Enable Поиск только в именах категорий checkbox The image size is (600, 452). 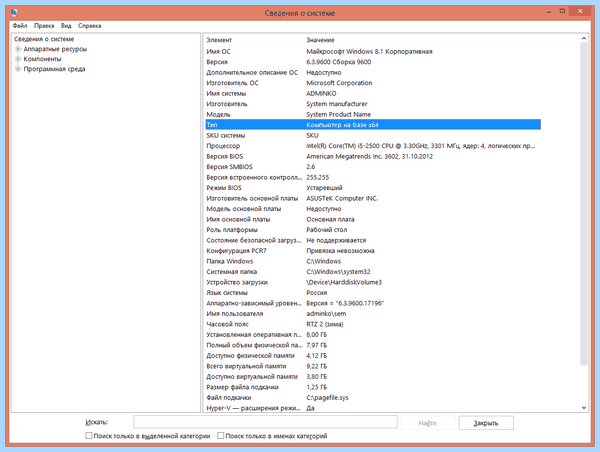[x=220, y=436]
